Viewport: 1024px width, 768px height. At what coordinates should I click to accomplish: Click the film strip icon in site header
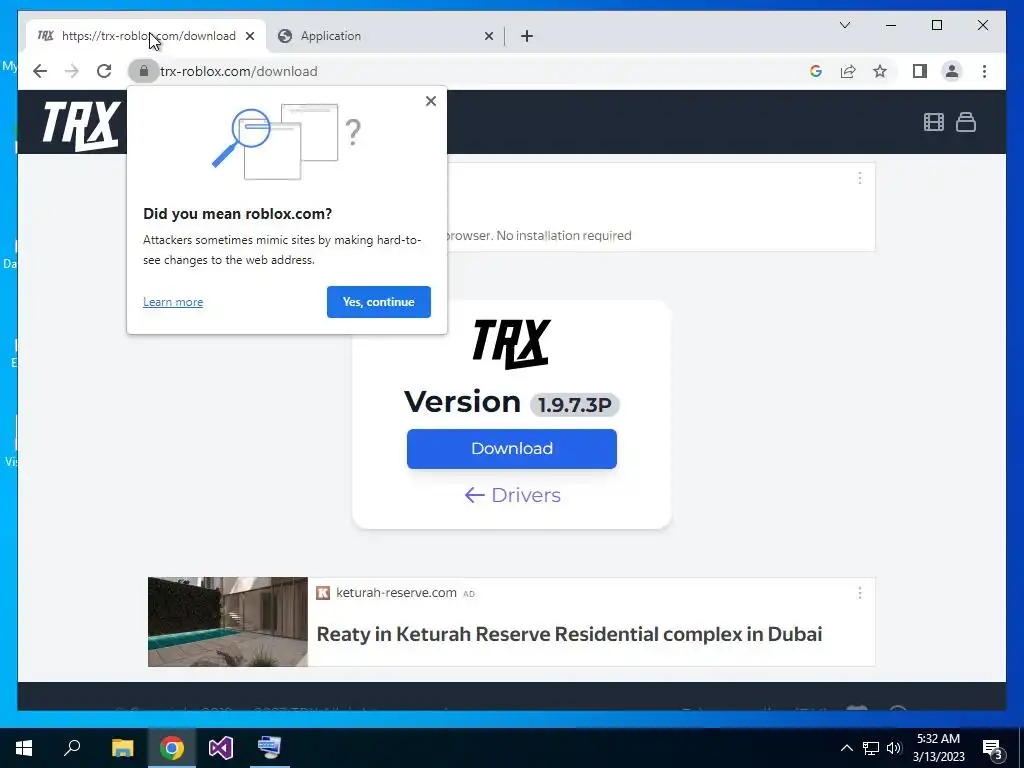point(934,122)
